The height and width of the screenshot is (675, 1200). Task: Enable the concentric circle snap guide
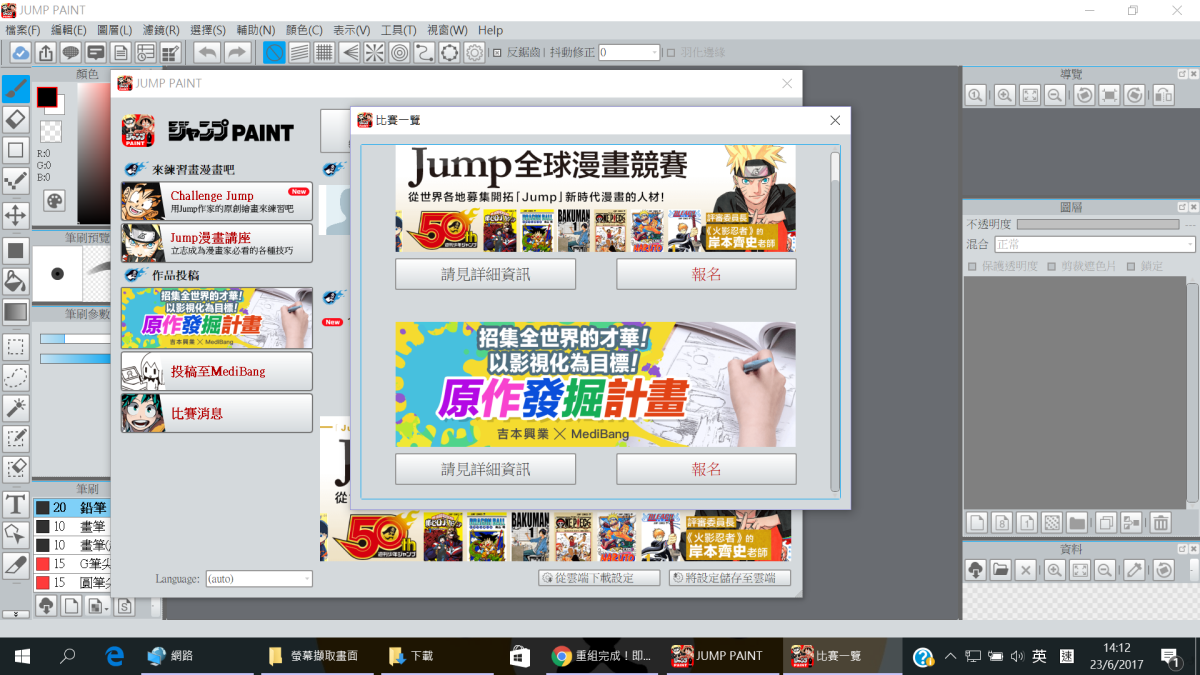pyautogui.click(x=399, y=53)
